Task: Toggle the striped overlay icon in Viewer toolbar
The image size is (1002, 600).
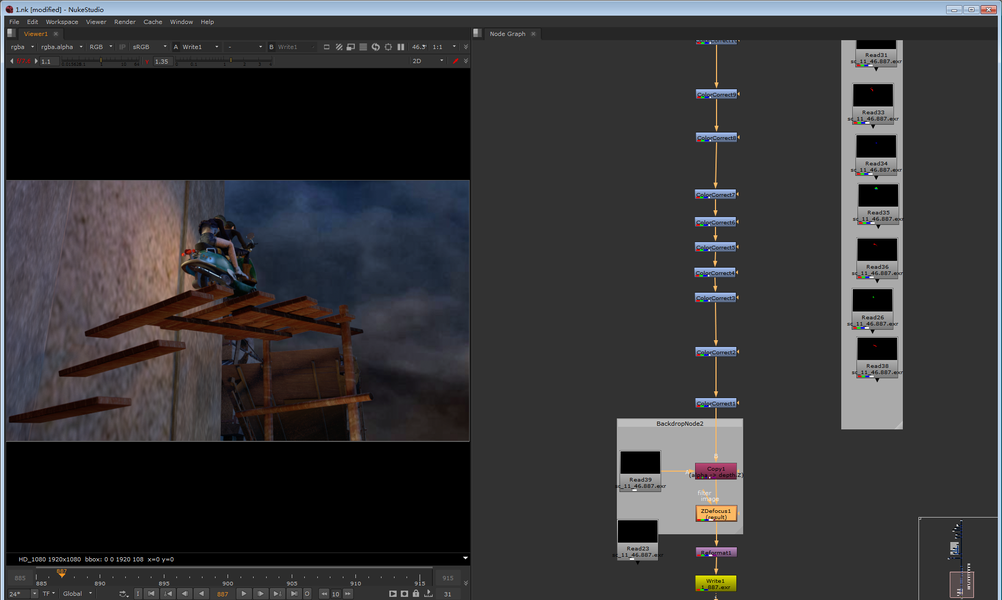Action: click(339, 47)
